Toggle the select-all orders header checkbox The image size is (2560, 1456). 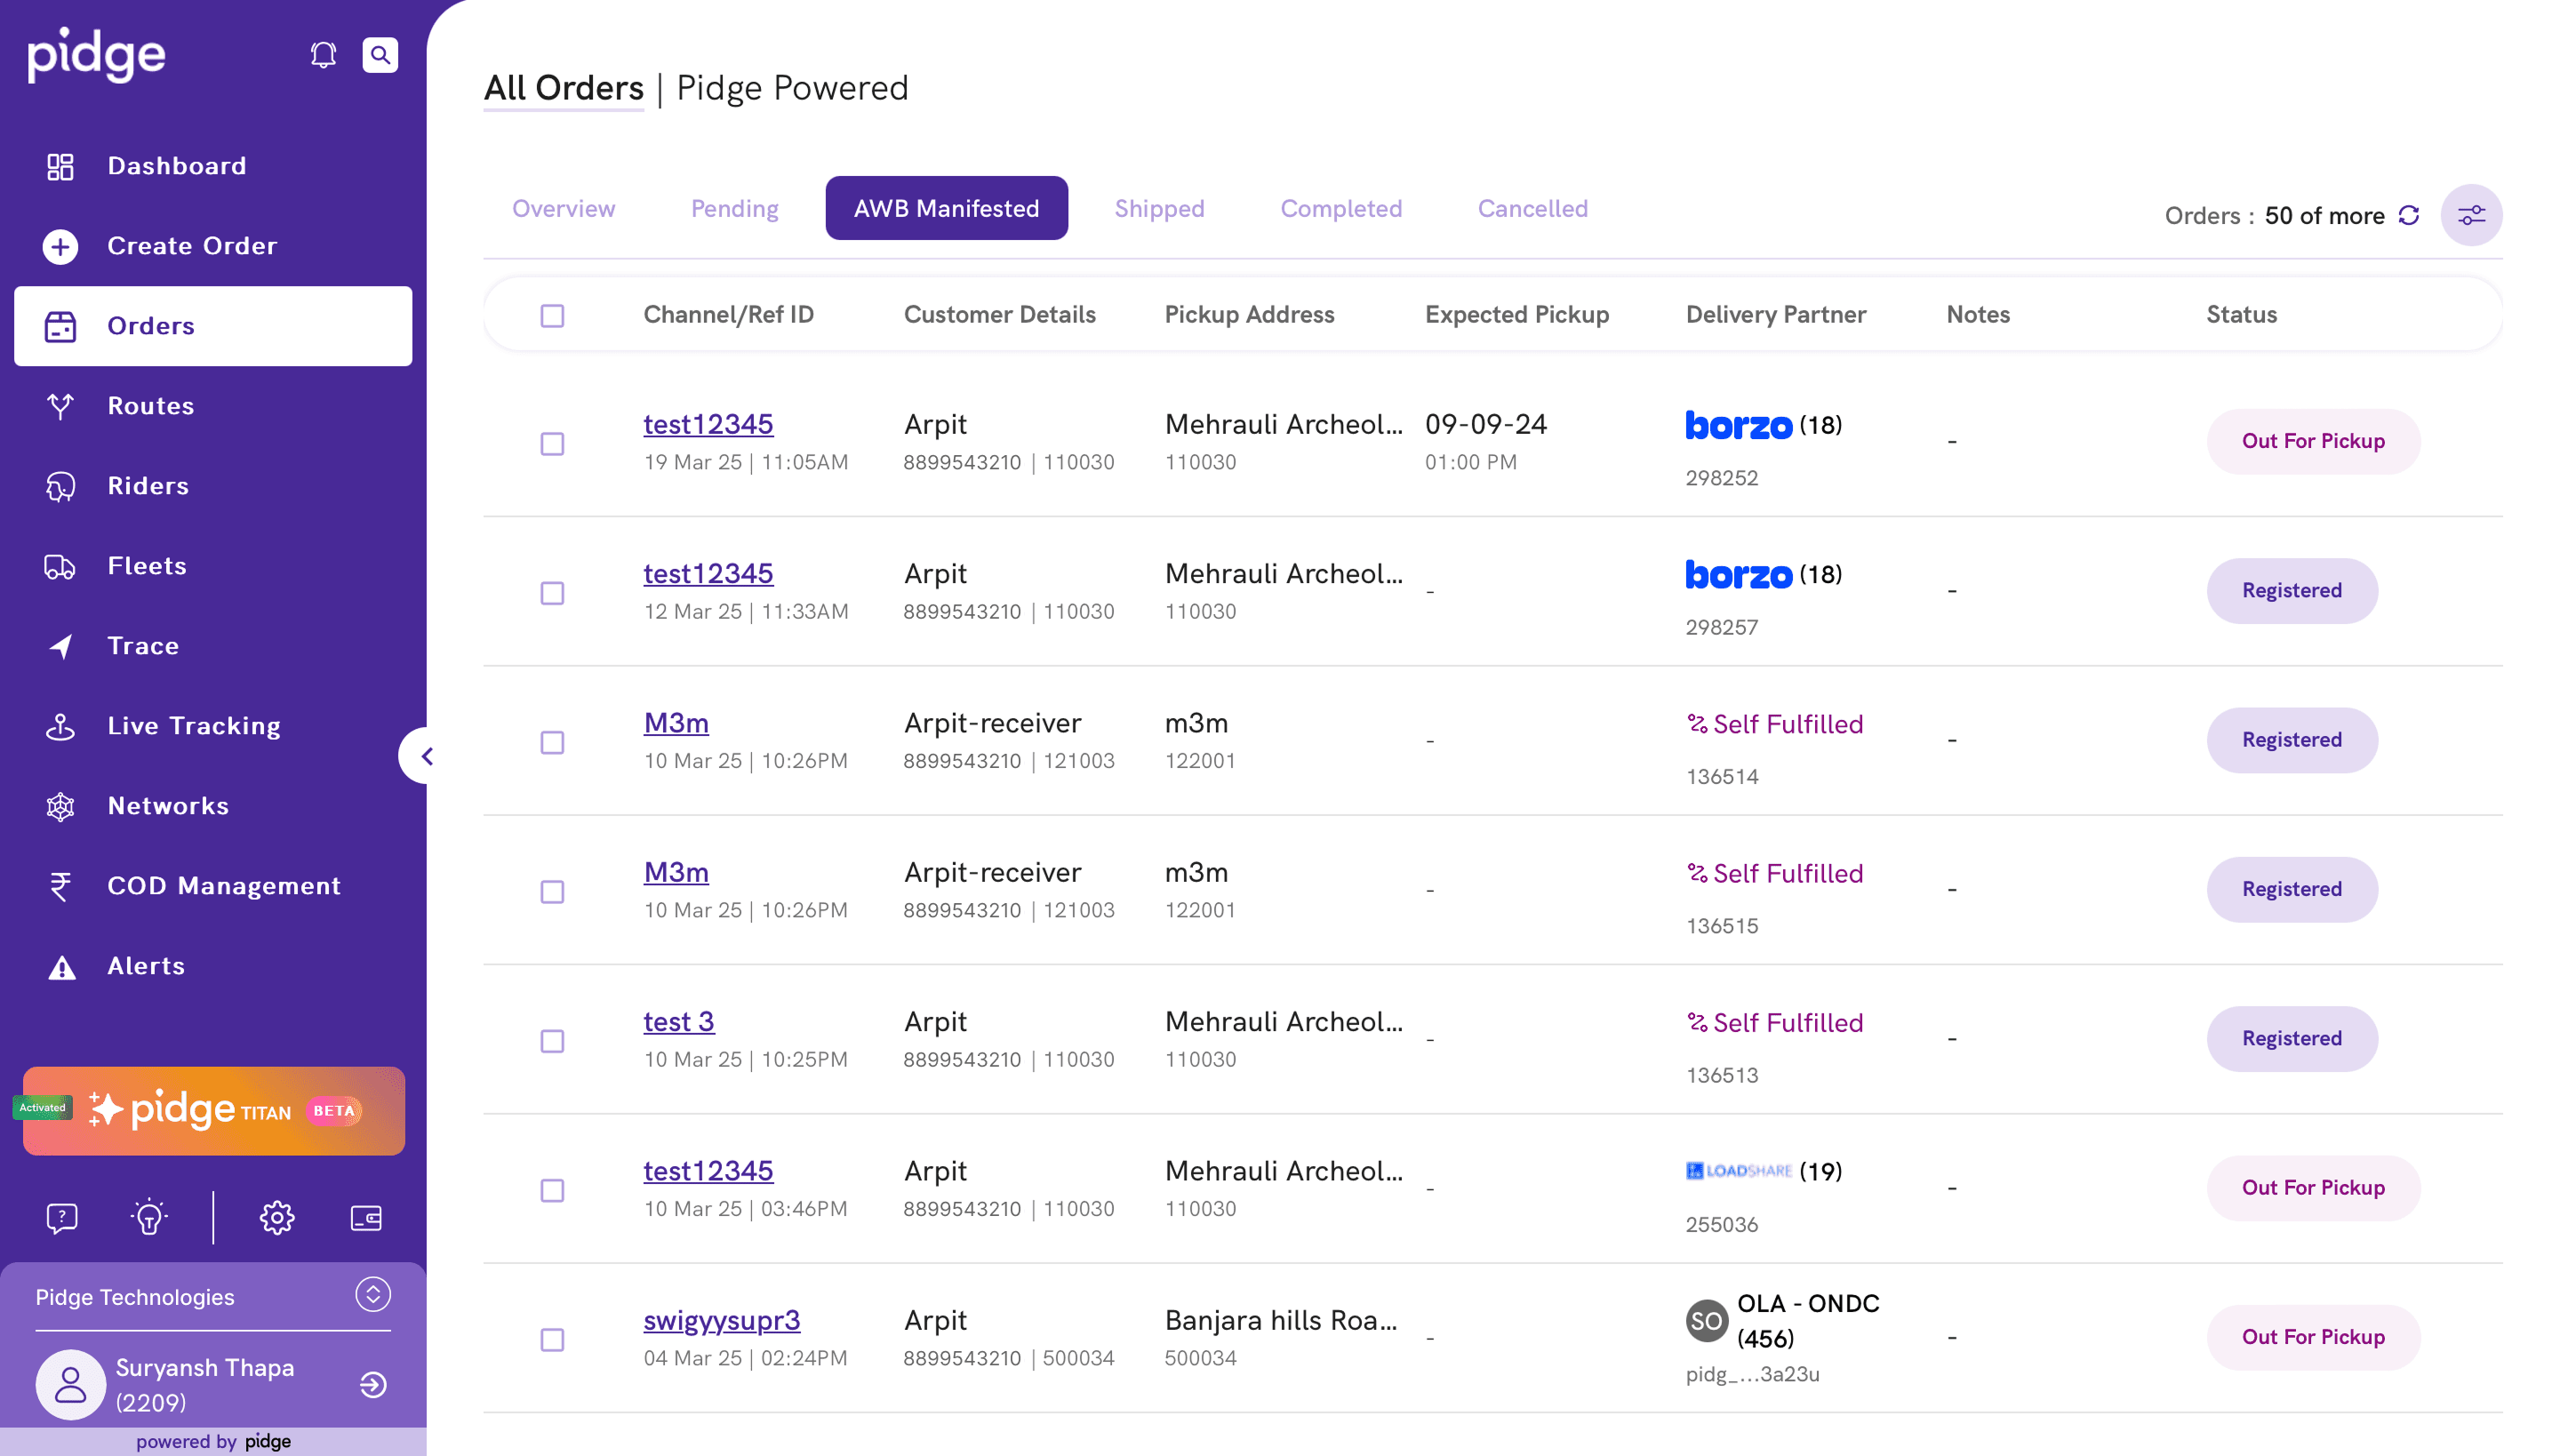pyautogui.click(x=552, y=316)
